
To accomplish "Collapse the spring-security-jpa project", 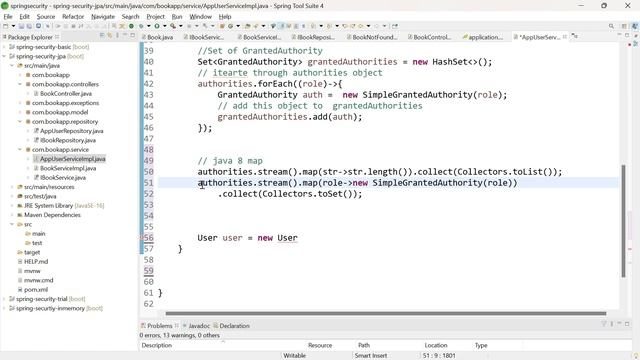I will click(x=4, y=56).
